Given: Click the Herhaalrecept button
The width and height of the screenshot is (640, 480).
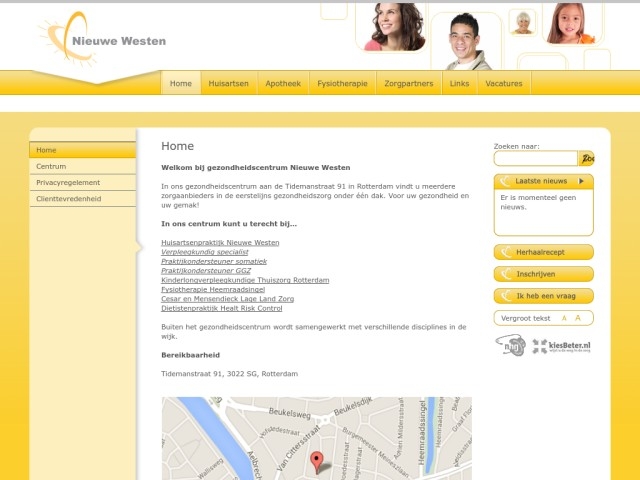Looking at the screenshot, I should point(543,252).
